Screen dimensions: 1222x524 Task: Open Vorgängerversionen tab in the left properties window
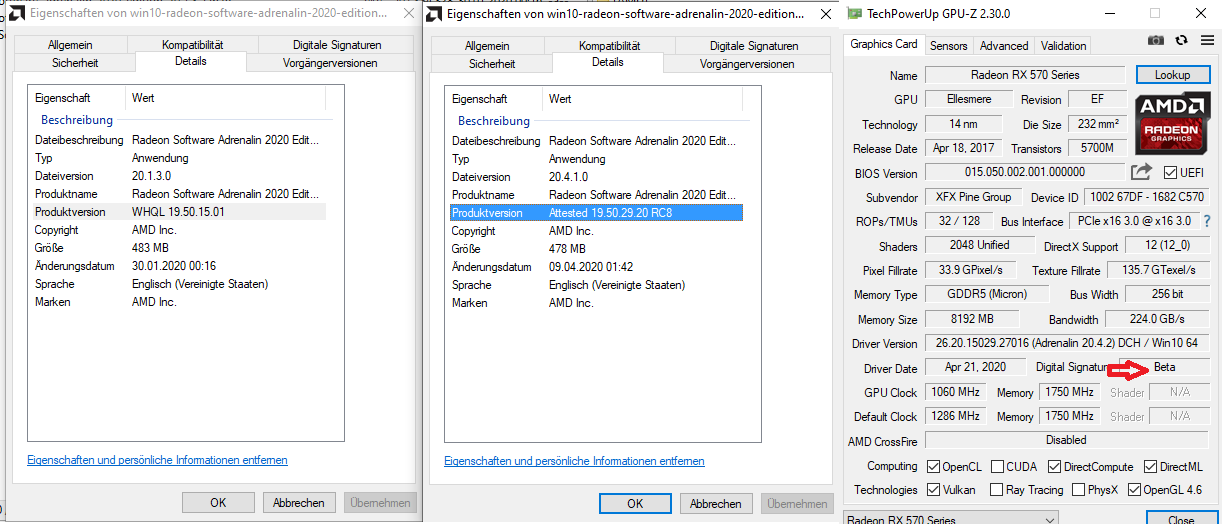tap(330, 63)
